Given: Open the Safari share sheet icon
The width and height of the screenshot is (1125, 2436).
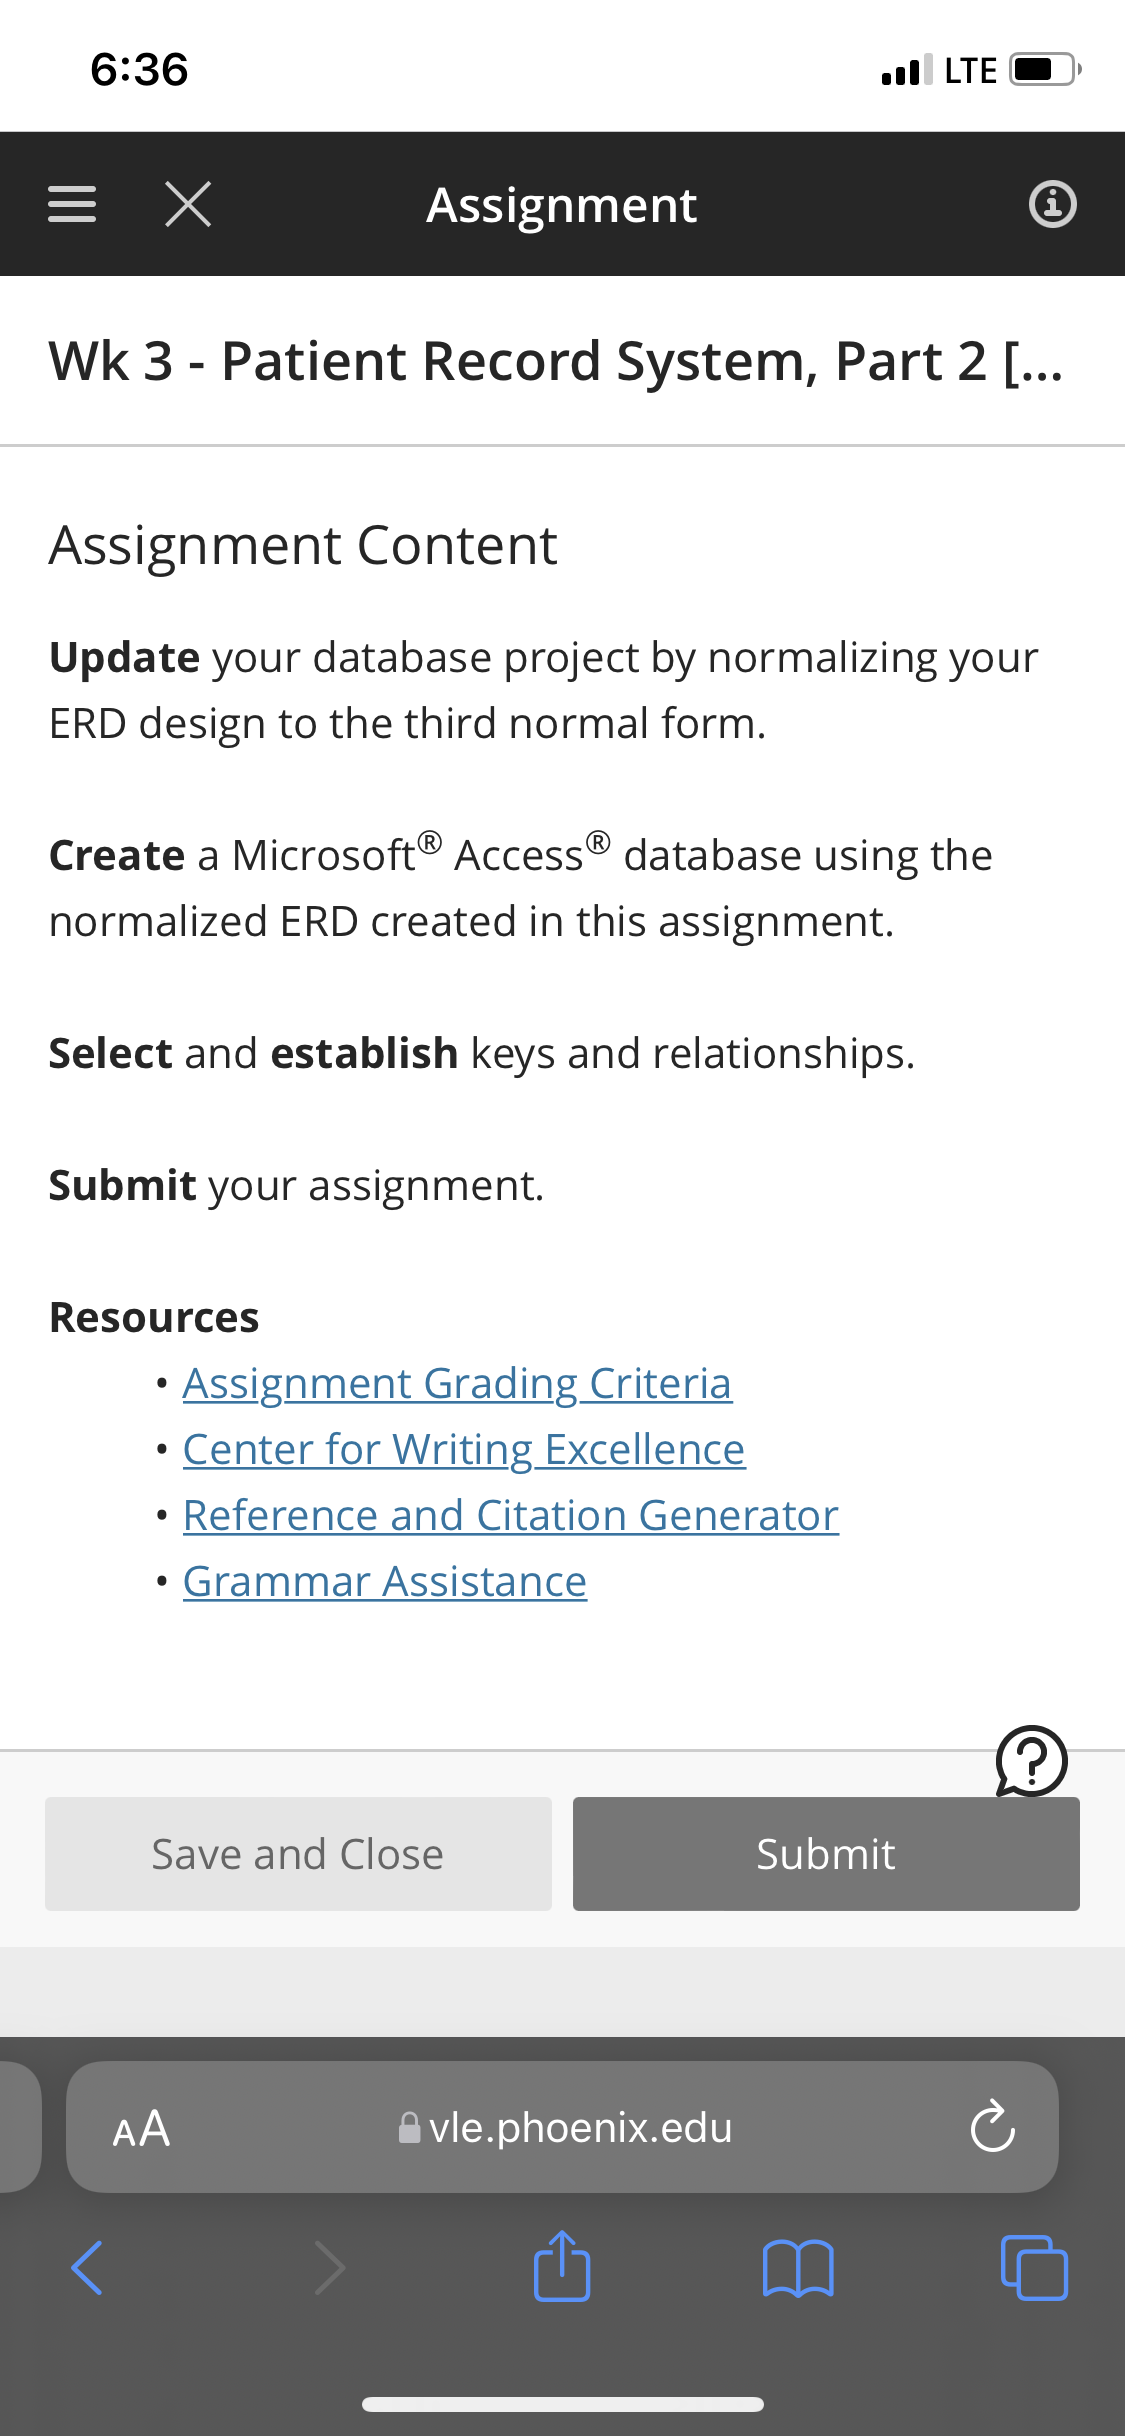Looking at the screenshot, I should tap(562, 2266).
